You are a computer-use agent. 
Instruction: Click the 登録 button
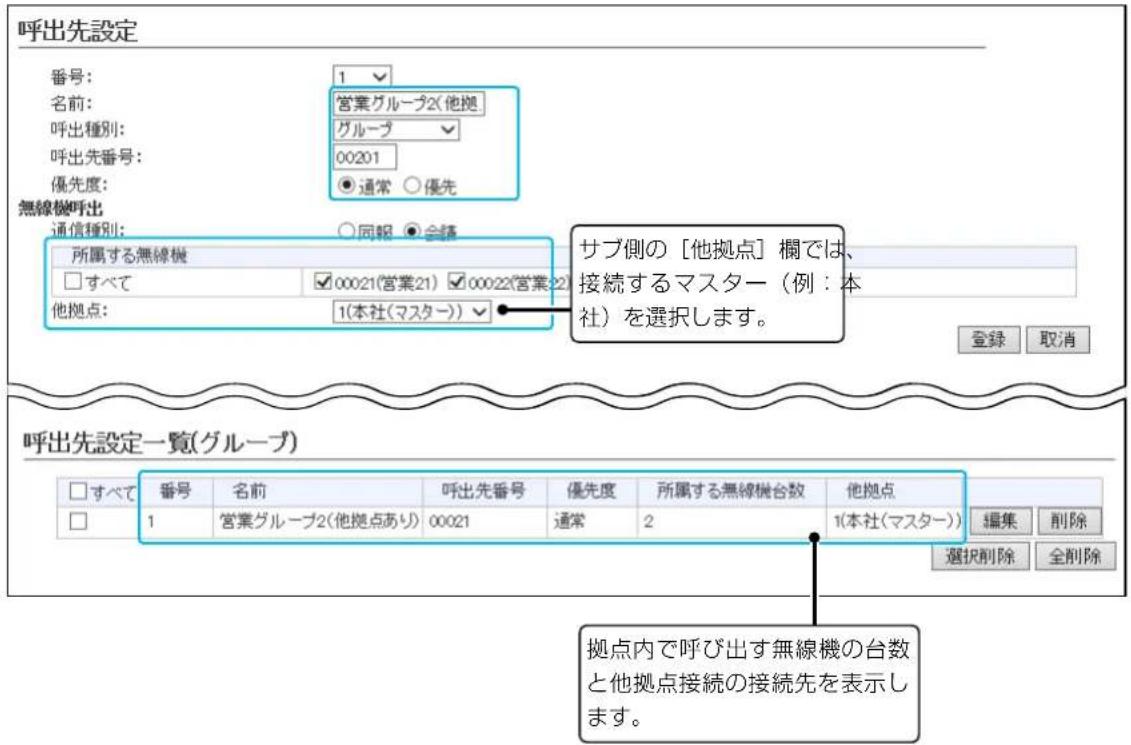tap(988, 339)
